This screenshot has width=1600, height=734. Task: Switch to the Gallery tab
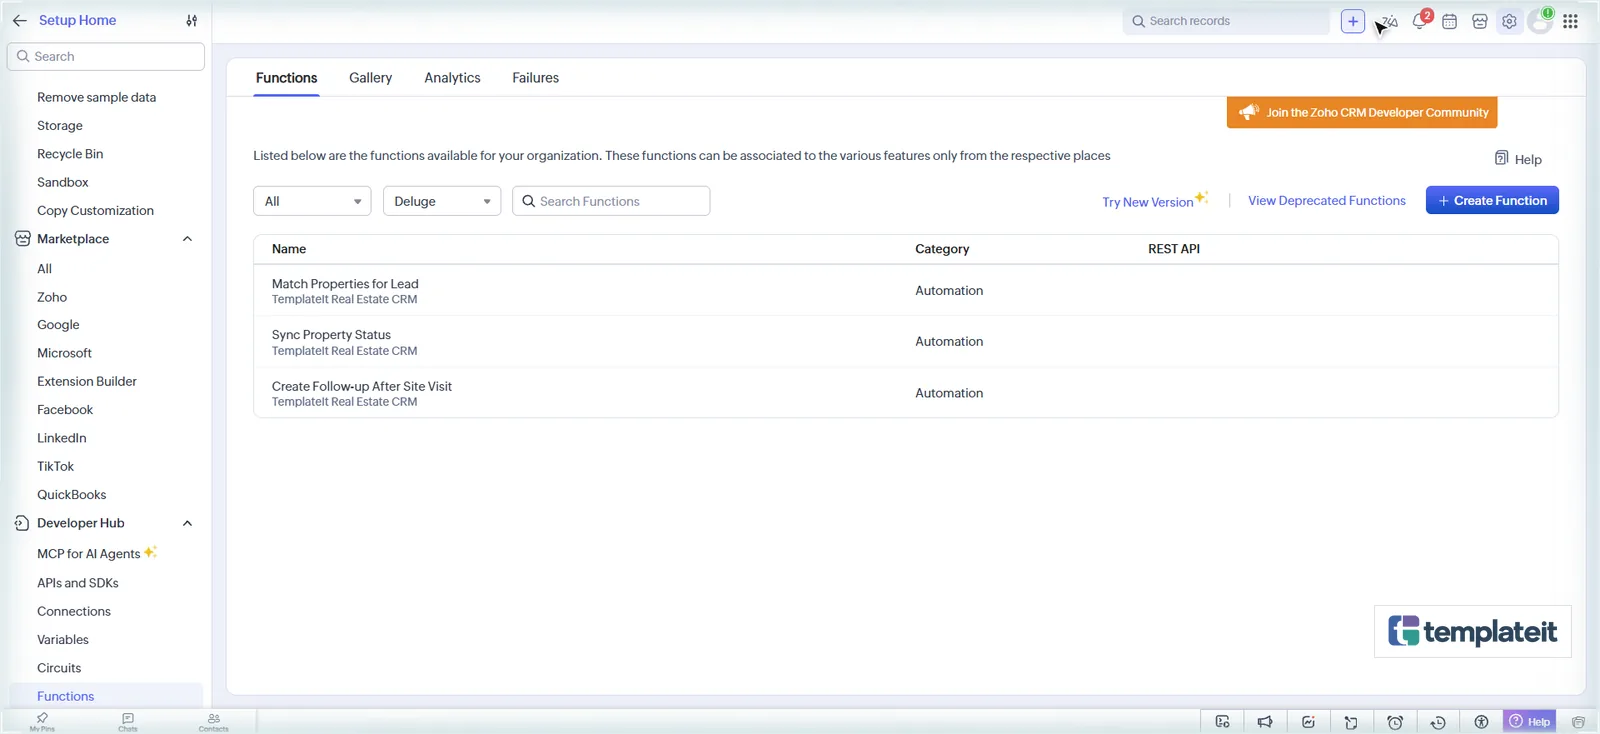370,78
